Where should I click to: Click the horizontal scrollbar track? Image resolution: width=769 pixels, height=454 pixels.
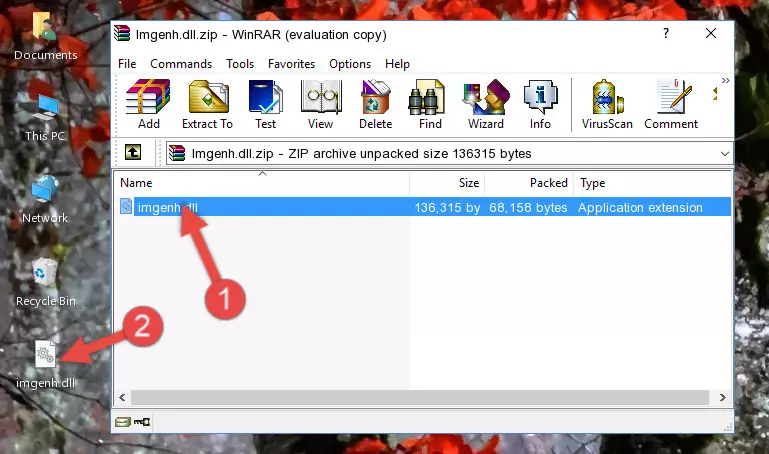coord(420,397)
